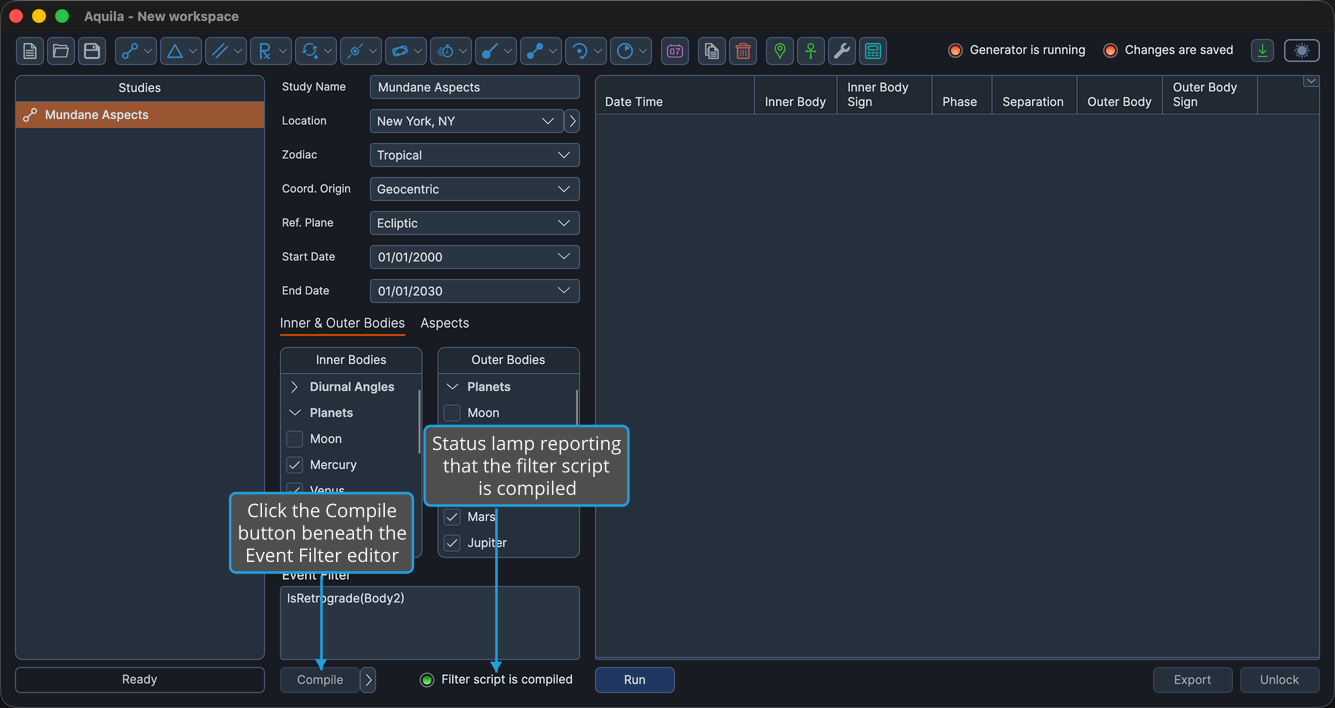The image size is (1335, 708).
Task: Click the arrow button next to Location
Action: (572, 121)
